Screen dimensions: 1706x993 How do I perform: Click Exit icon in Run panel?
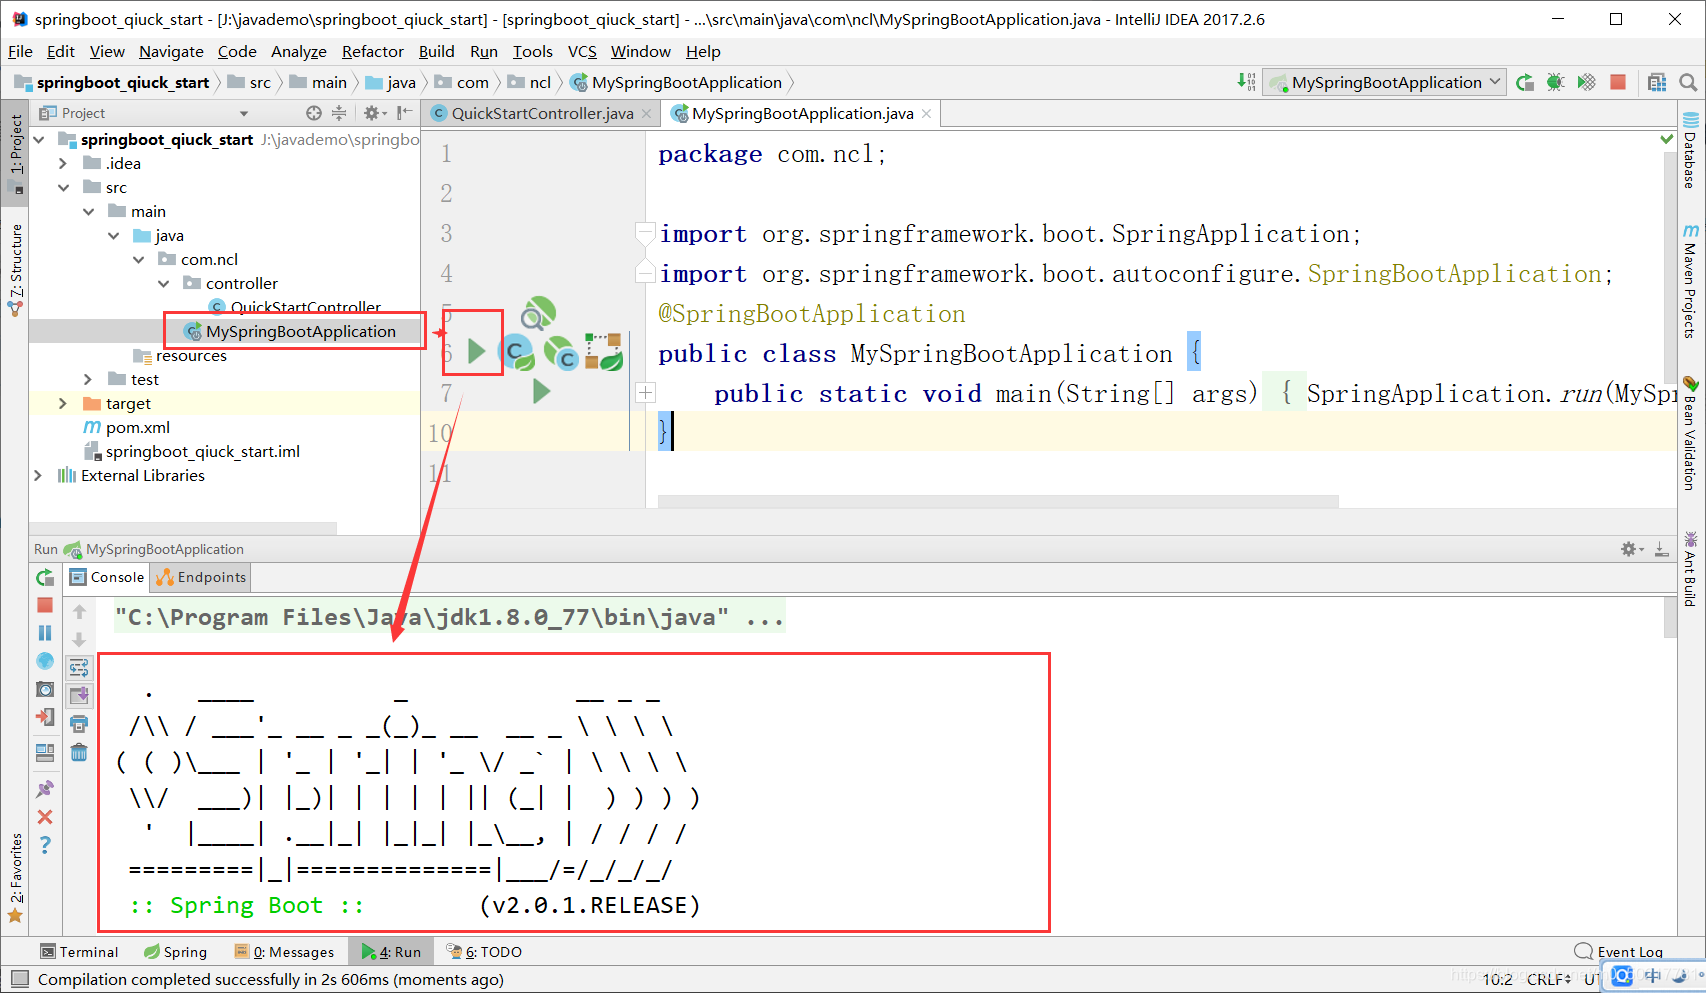tap(45, 717)
